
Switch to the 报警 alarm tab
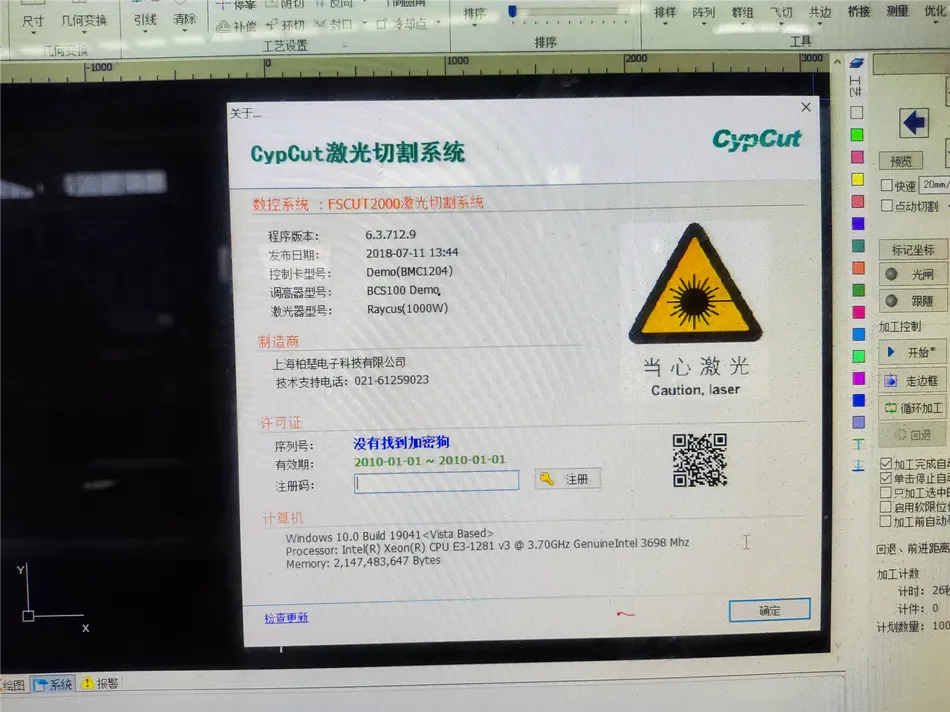100,684
